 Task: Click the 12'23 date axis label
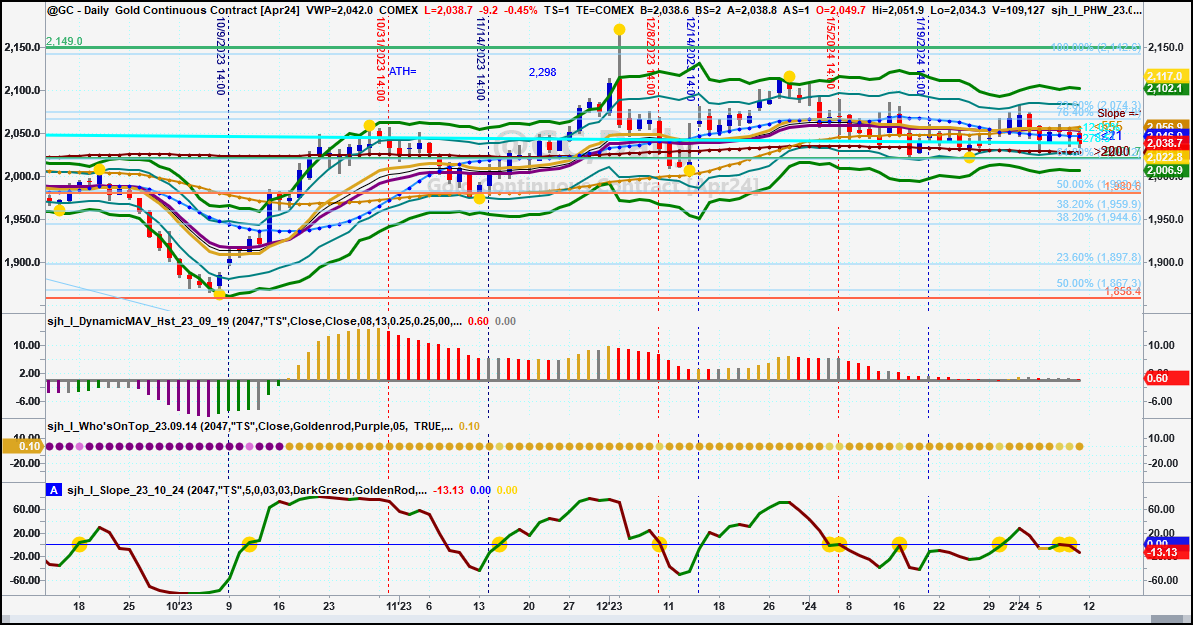pyautogui.click(x=609, y=607)
